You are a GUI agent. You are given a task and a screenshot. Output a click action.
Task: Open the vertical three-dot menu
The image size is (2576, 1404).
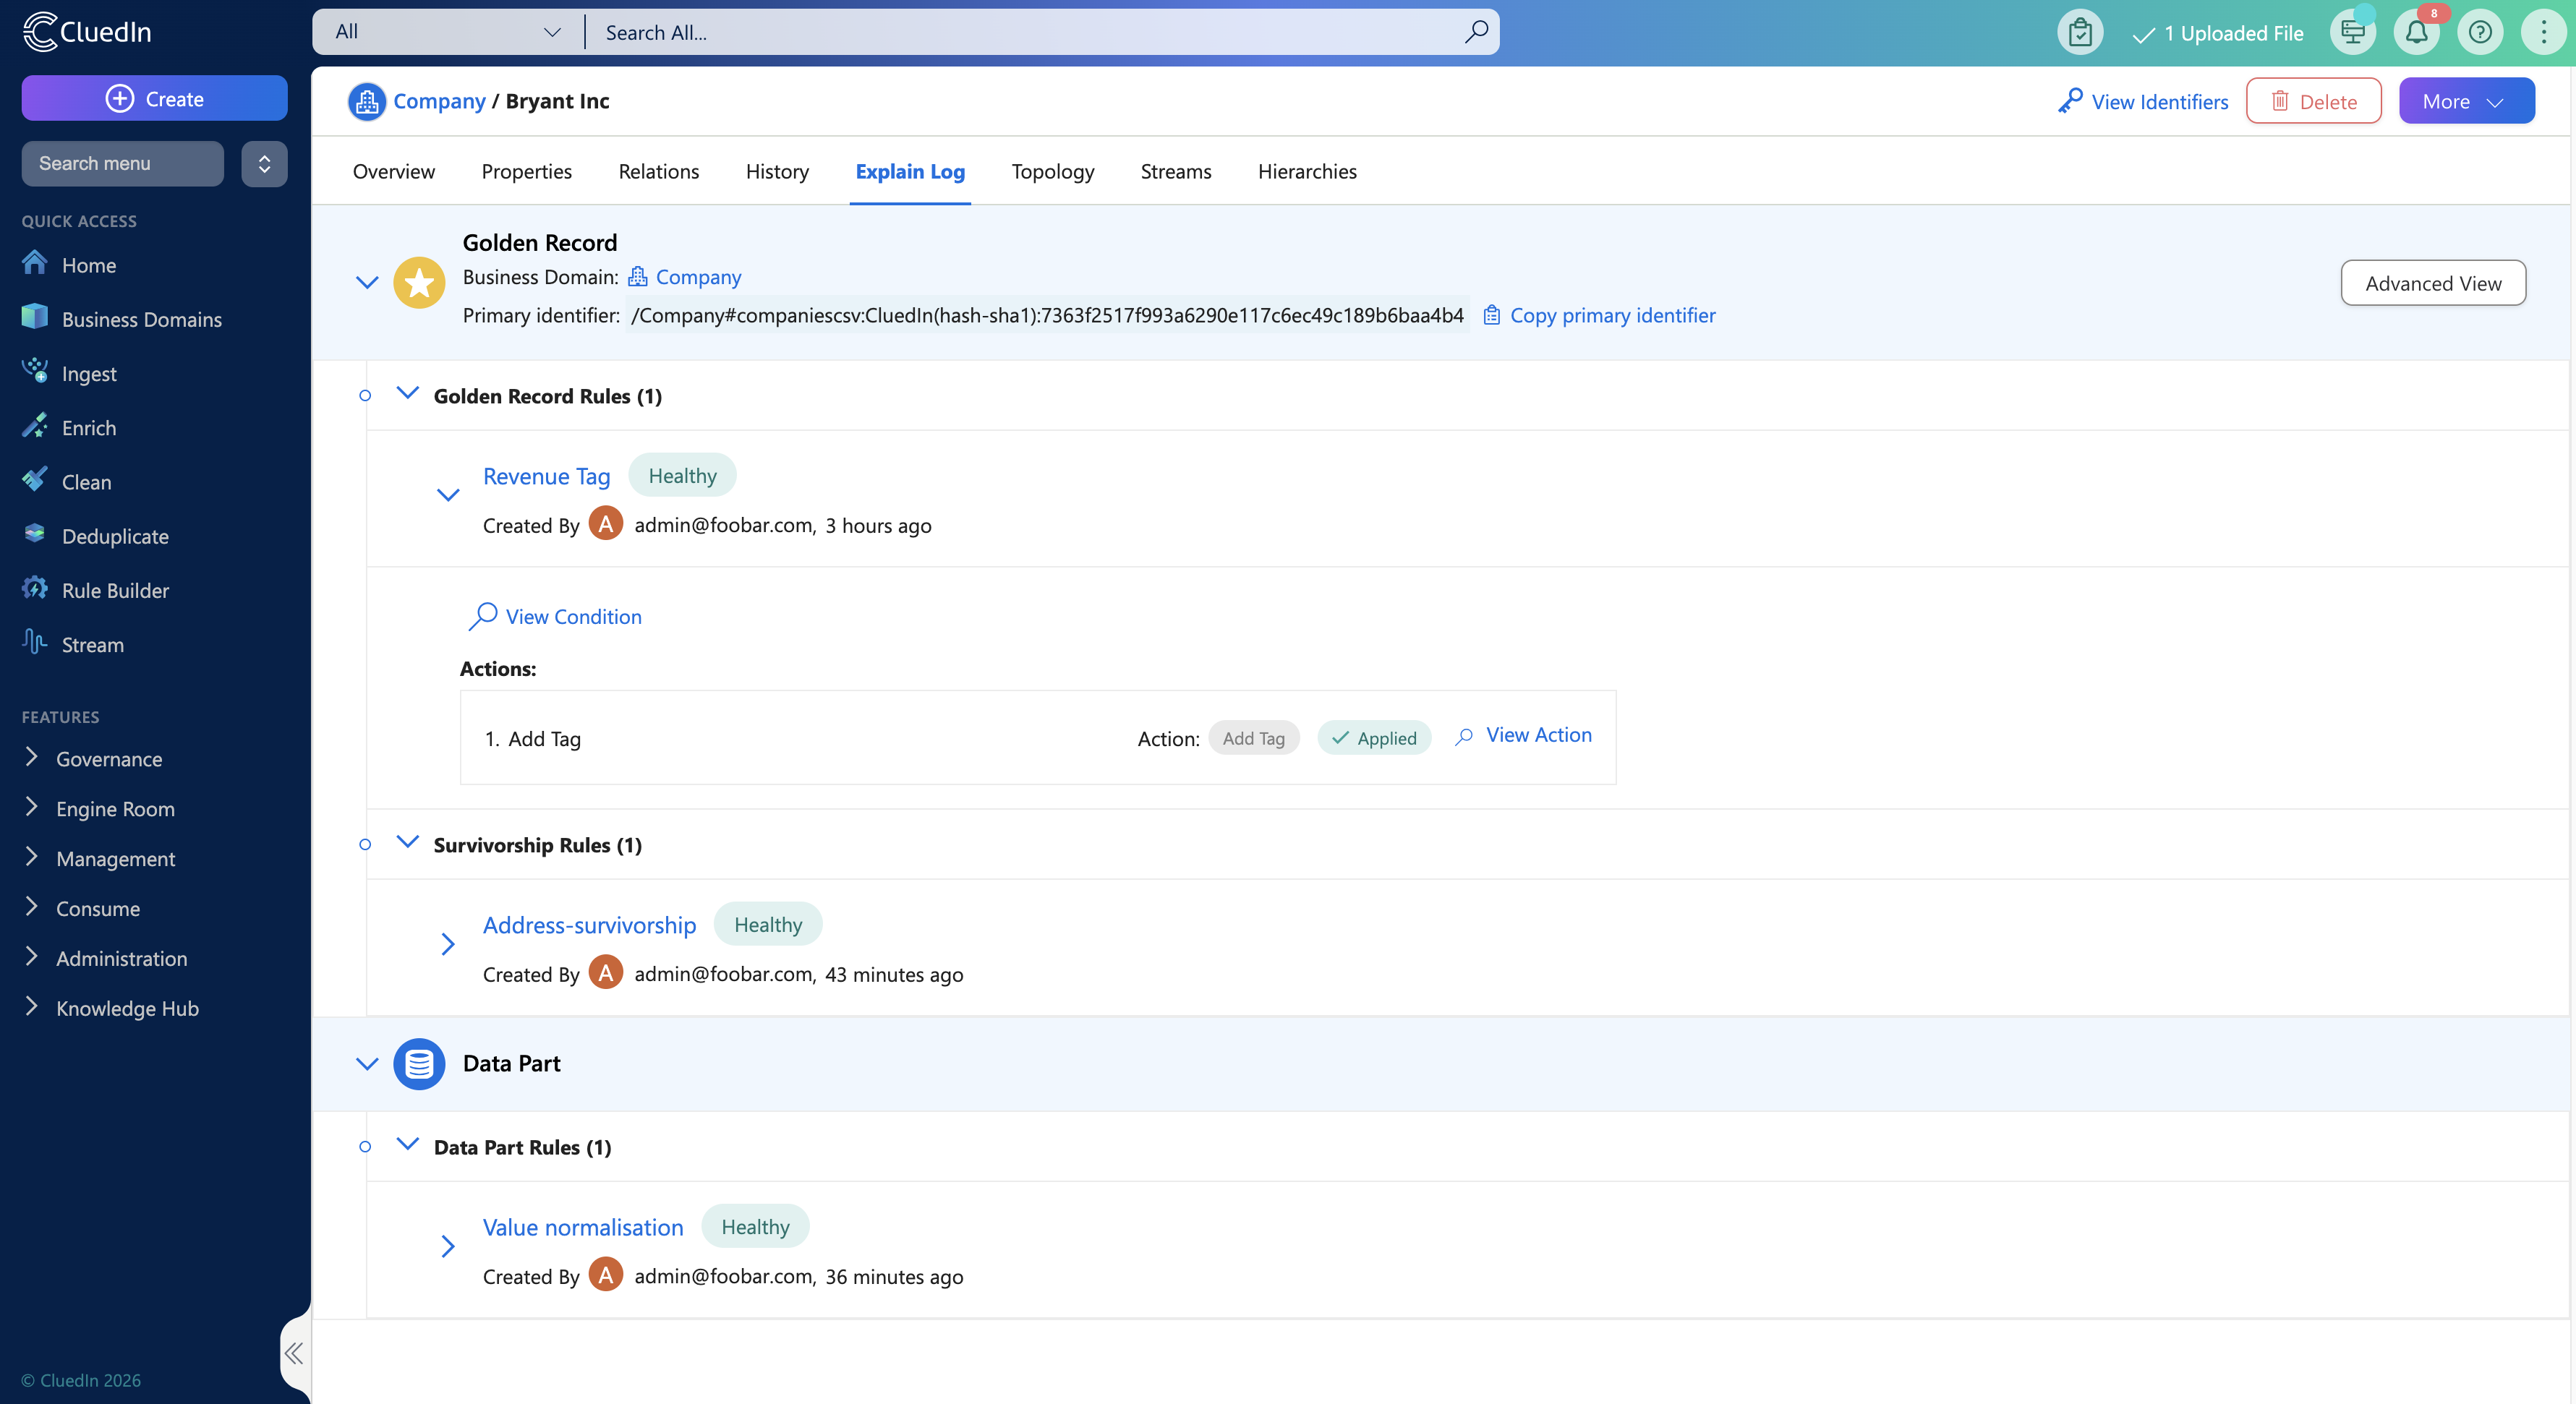(x=2543, y=33)
